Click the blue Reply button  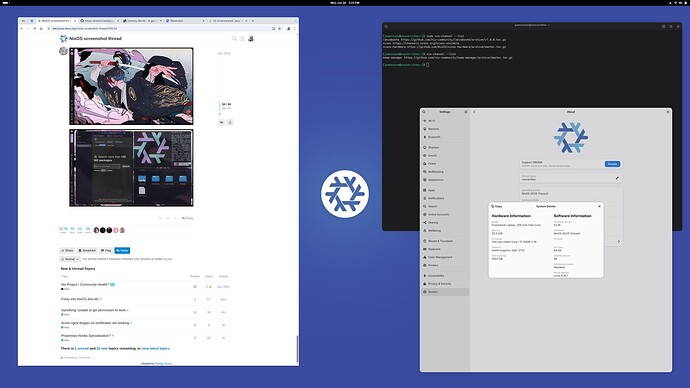pyautogui.click(x=122, y=250)
